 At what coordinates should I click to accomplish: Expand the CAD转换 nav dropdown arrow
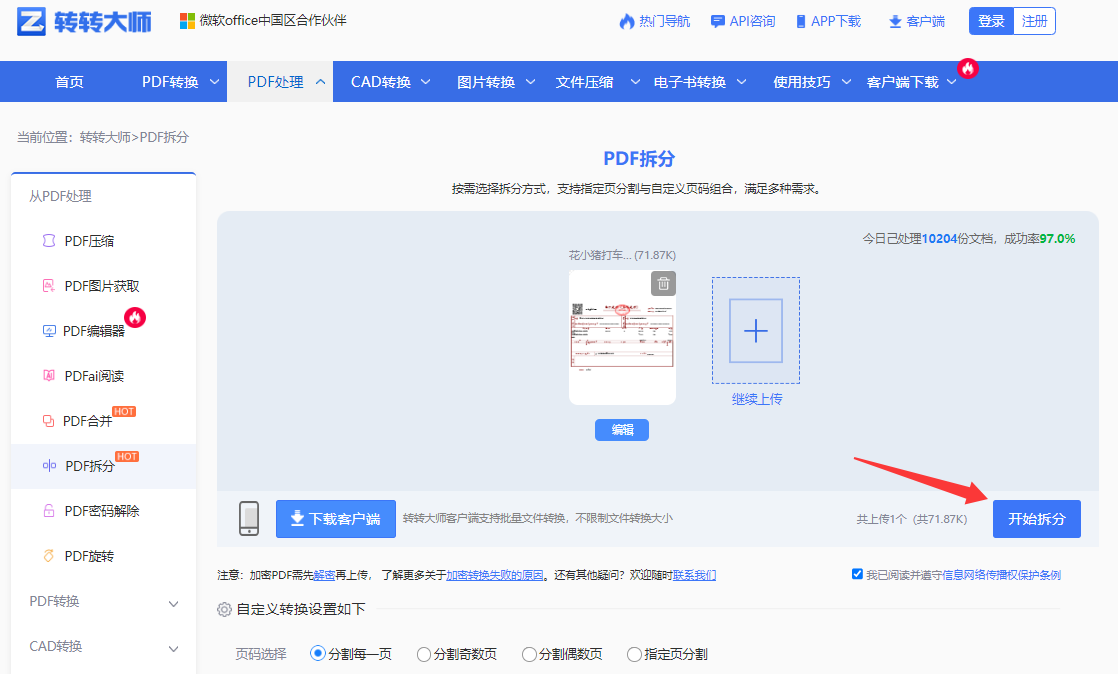point(426,82)
